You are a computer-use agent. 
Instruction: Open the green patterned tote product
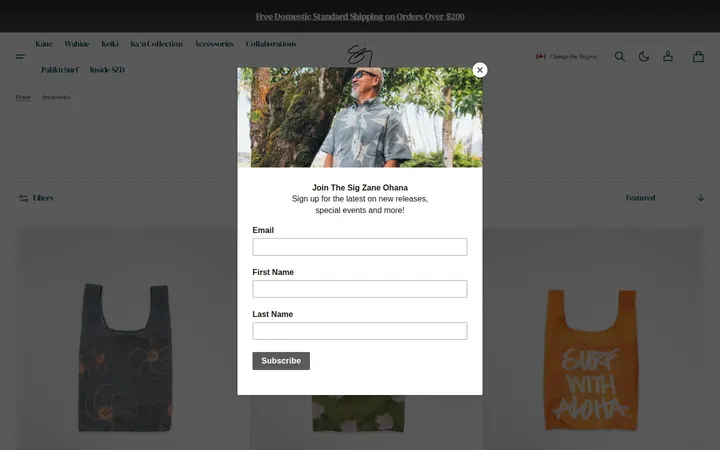tap(358, 413)
